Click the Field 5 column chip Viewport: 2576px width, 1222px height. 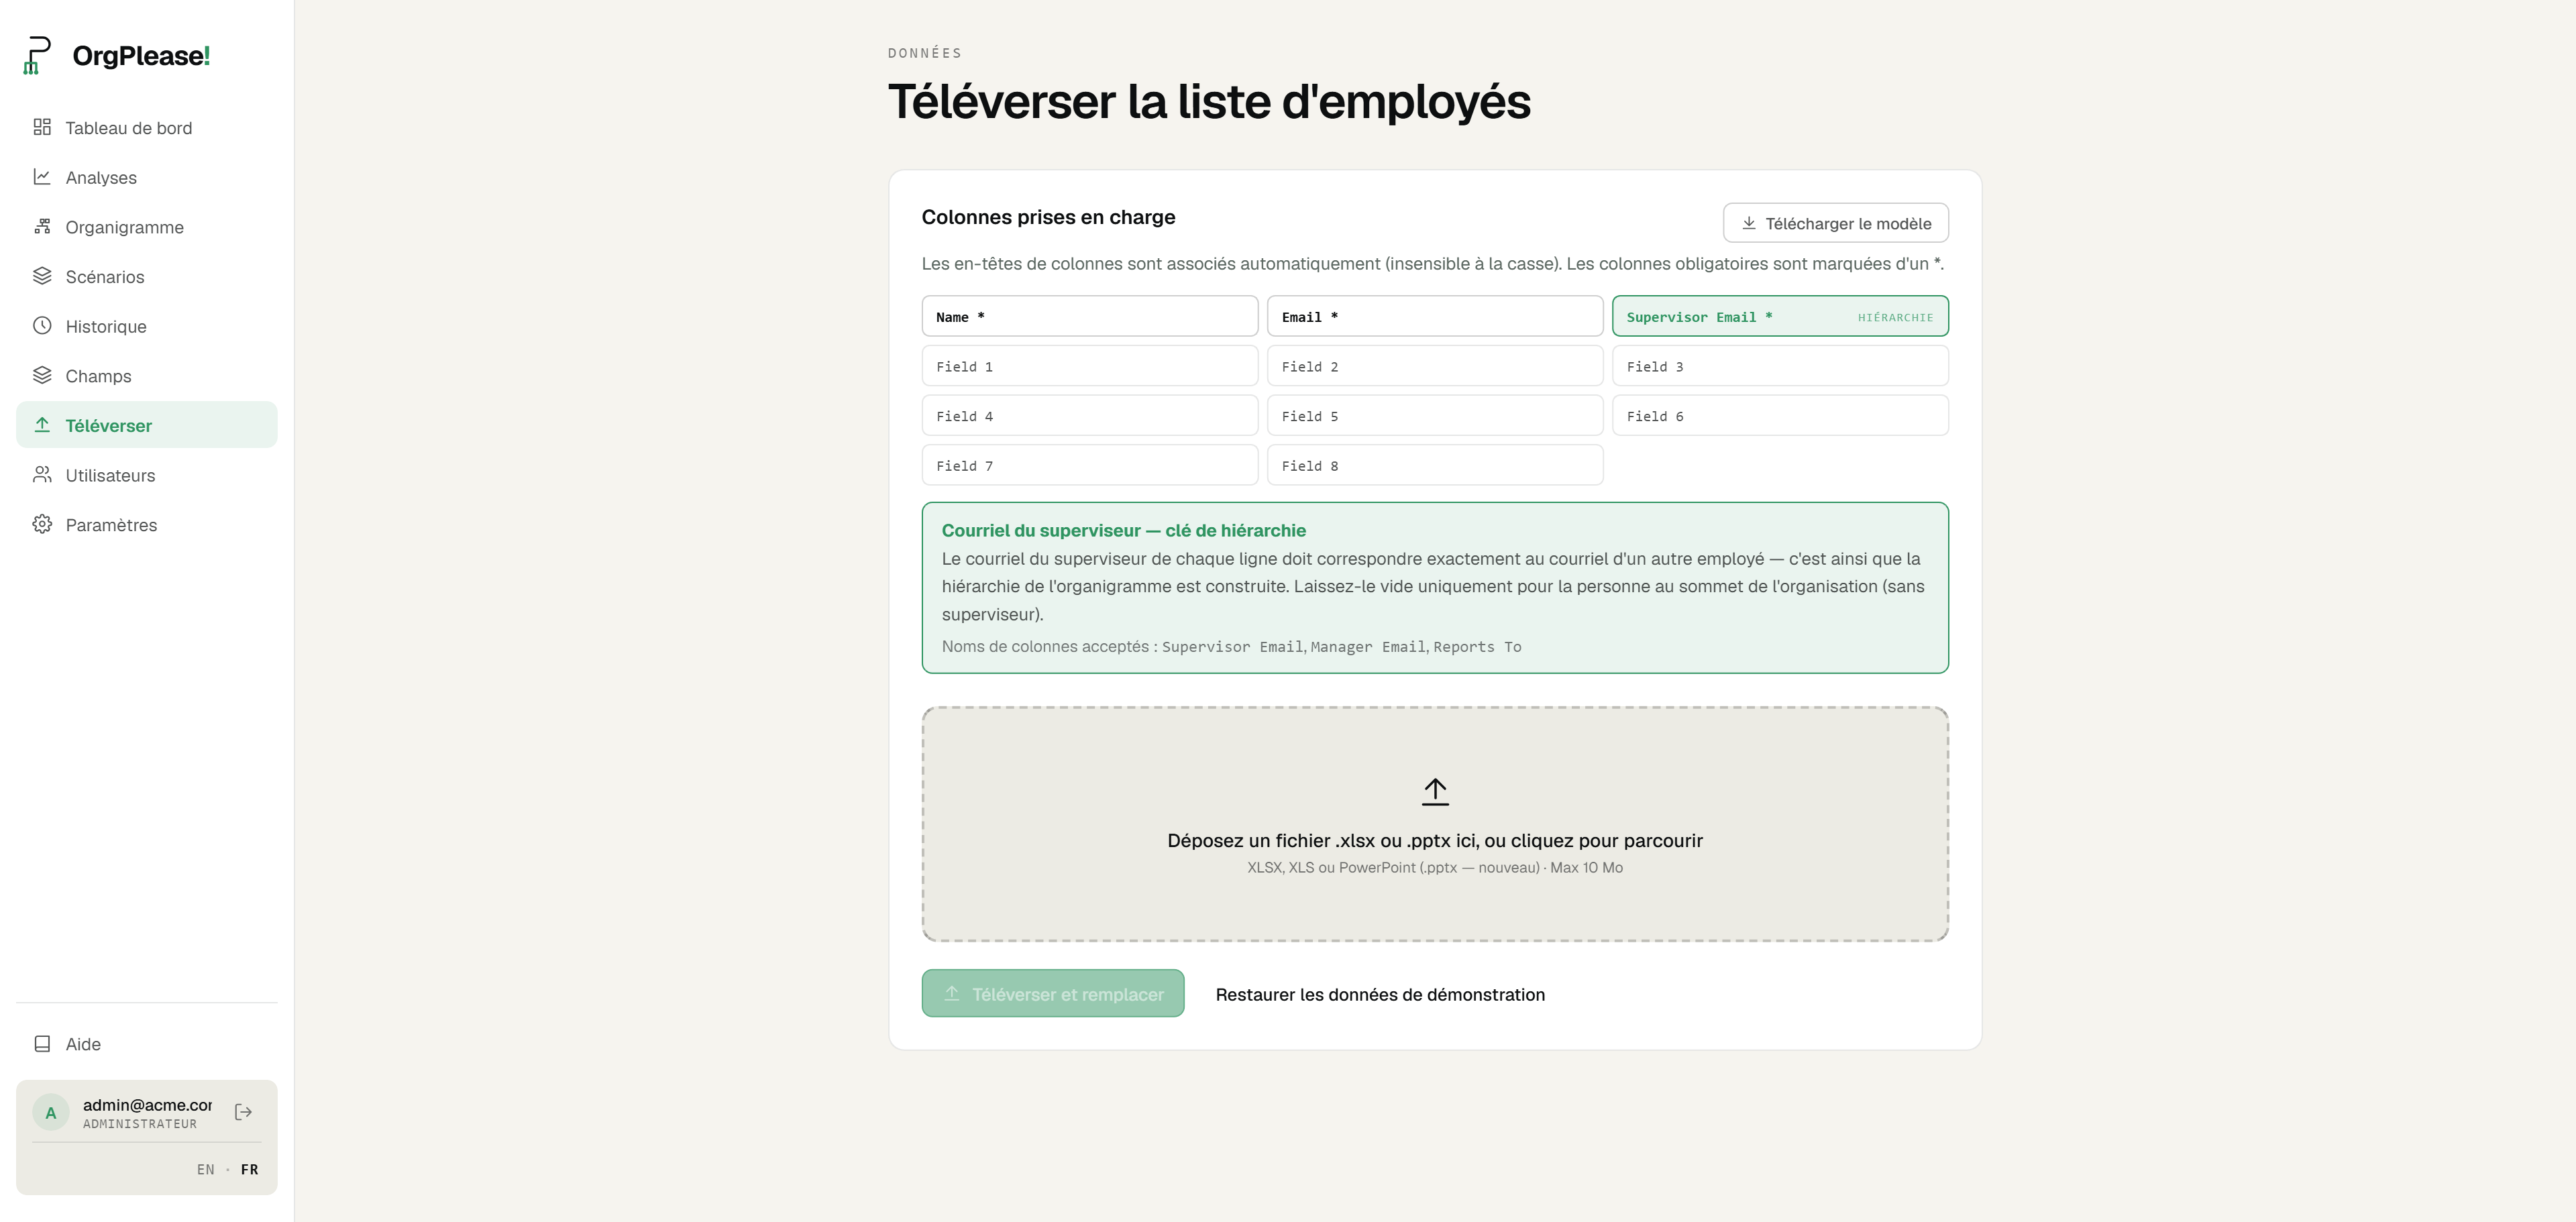point(1435,416)
